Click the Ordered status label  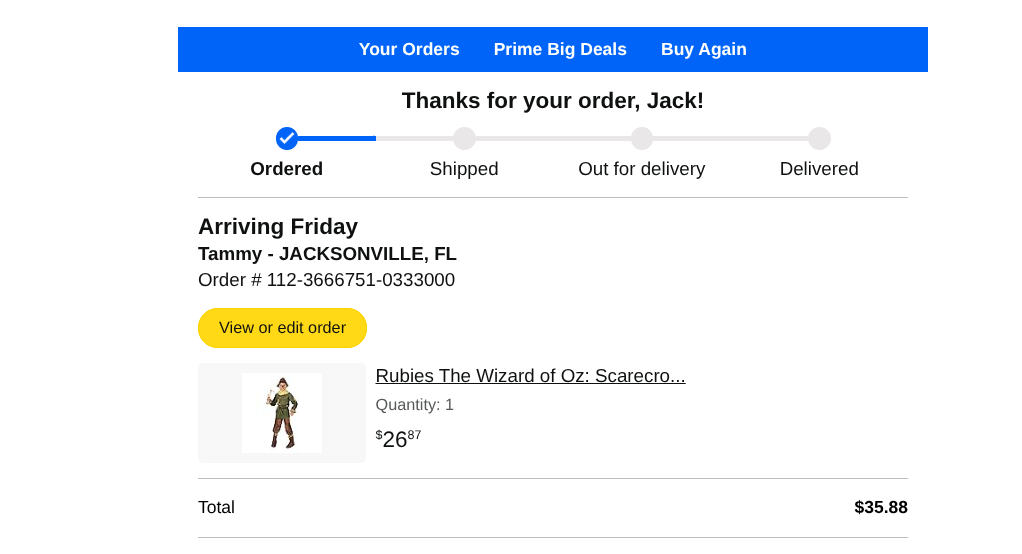point(286,169)
